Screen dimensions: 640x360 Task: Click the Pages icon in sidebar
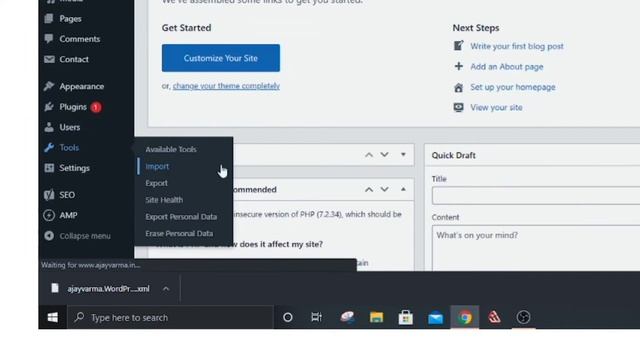click(x=49, y=18)
